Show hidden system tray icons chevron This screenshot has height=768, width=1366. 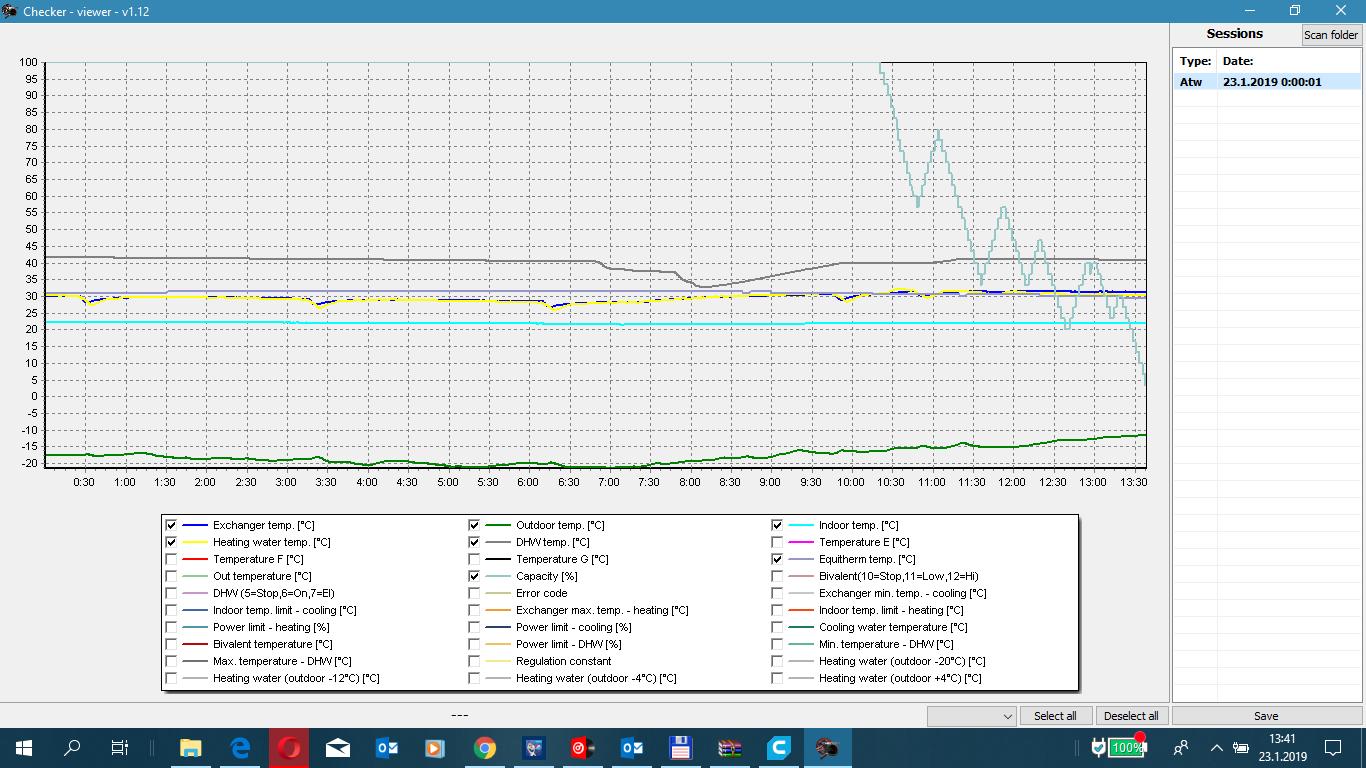click(1216, 747)
